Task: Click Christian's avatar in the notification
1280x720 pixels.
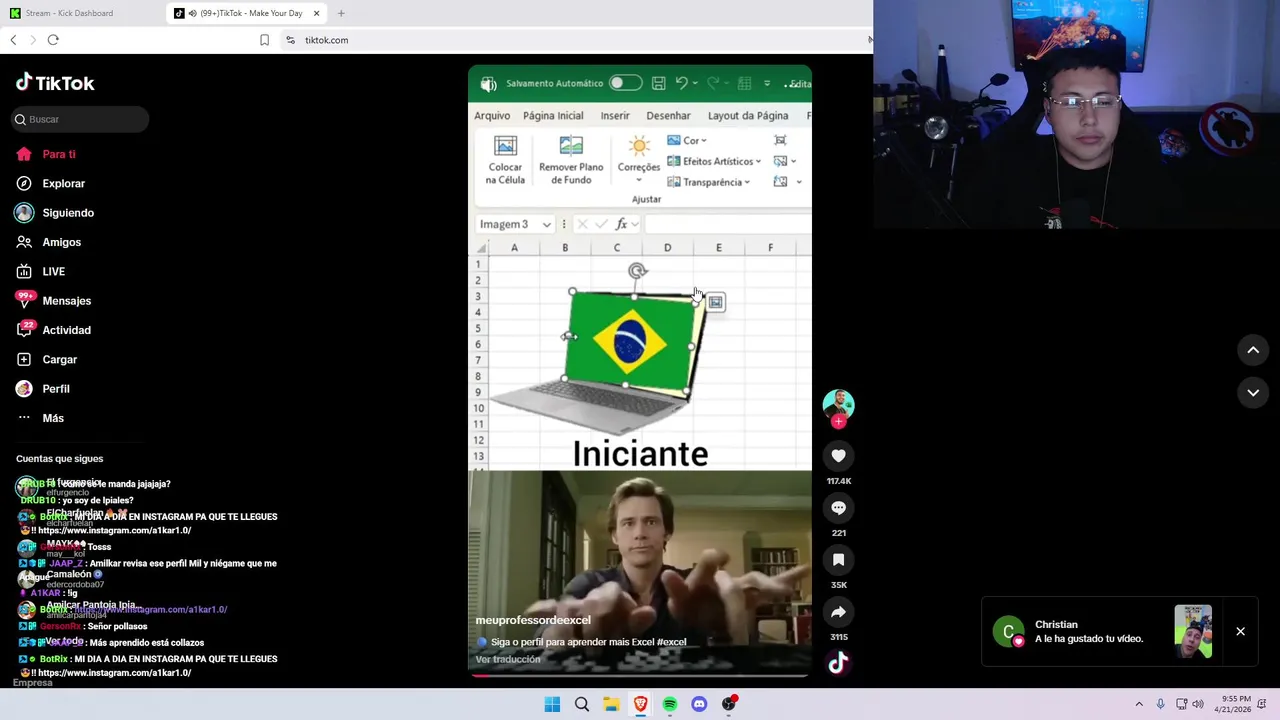Action: pos(1008,632)
